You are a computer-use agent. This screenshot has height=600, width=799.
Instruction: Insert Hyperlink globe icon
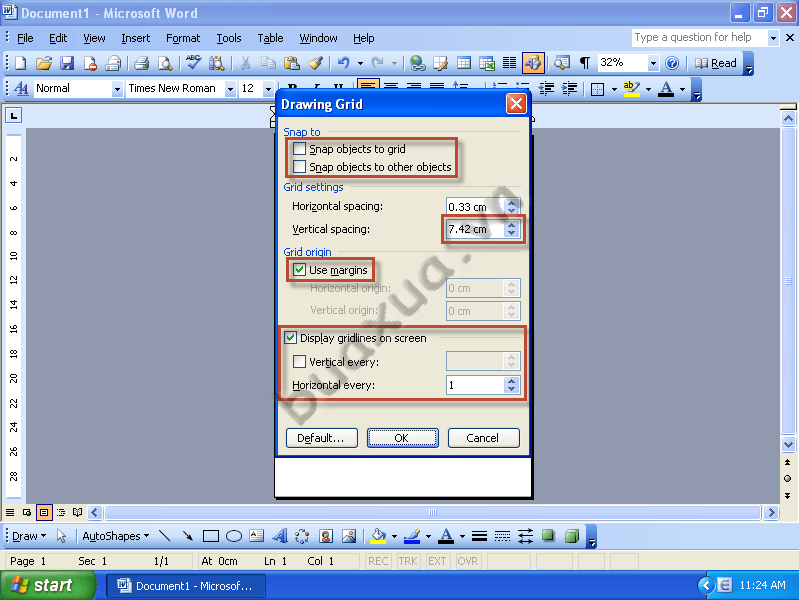[417, 63]
